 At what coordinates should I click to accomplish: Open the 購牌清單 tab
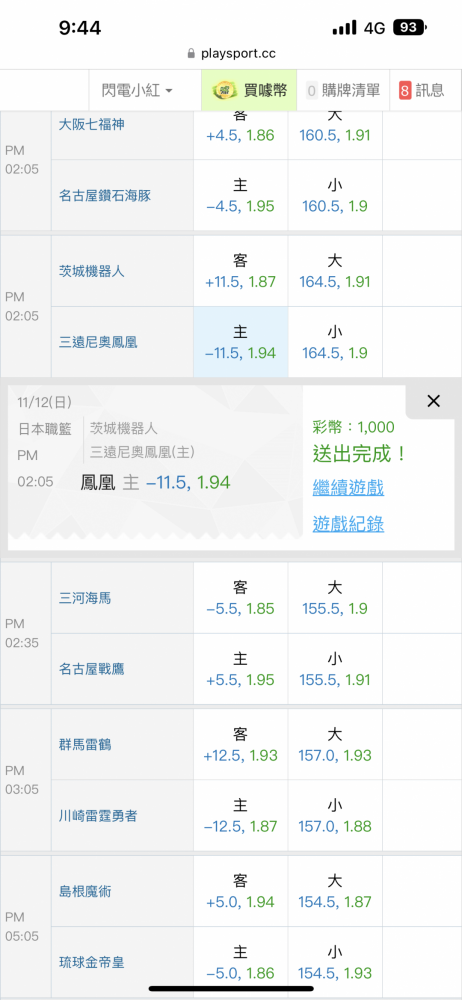[x=343, y=91]
